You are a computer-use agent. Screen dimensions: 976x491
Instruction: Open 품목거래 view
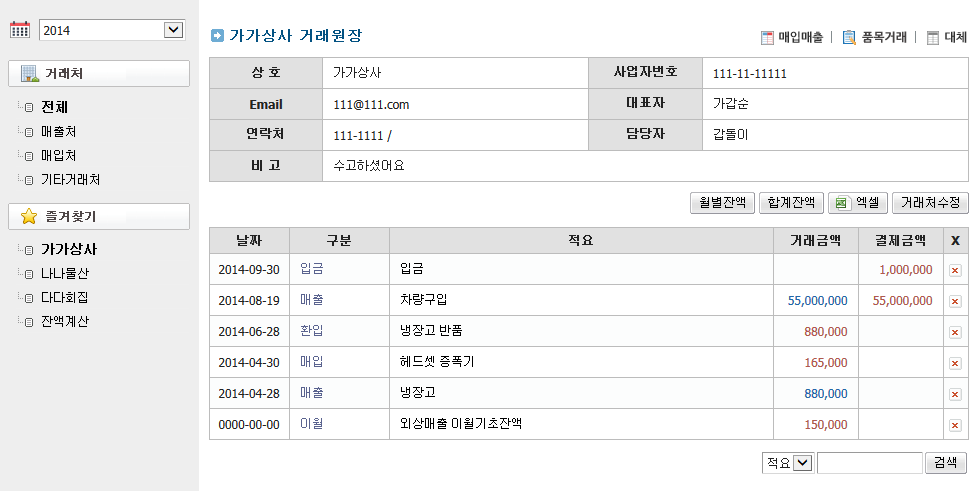875,38
